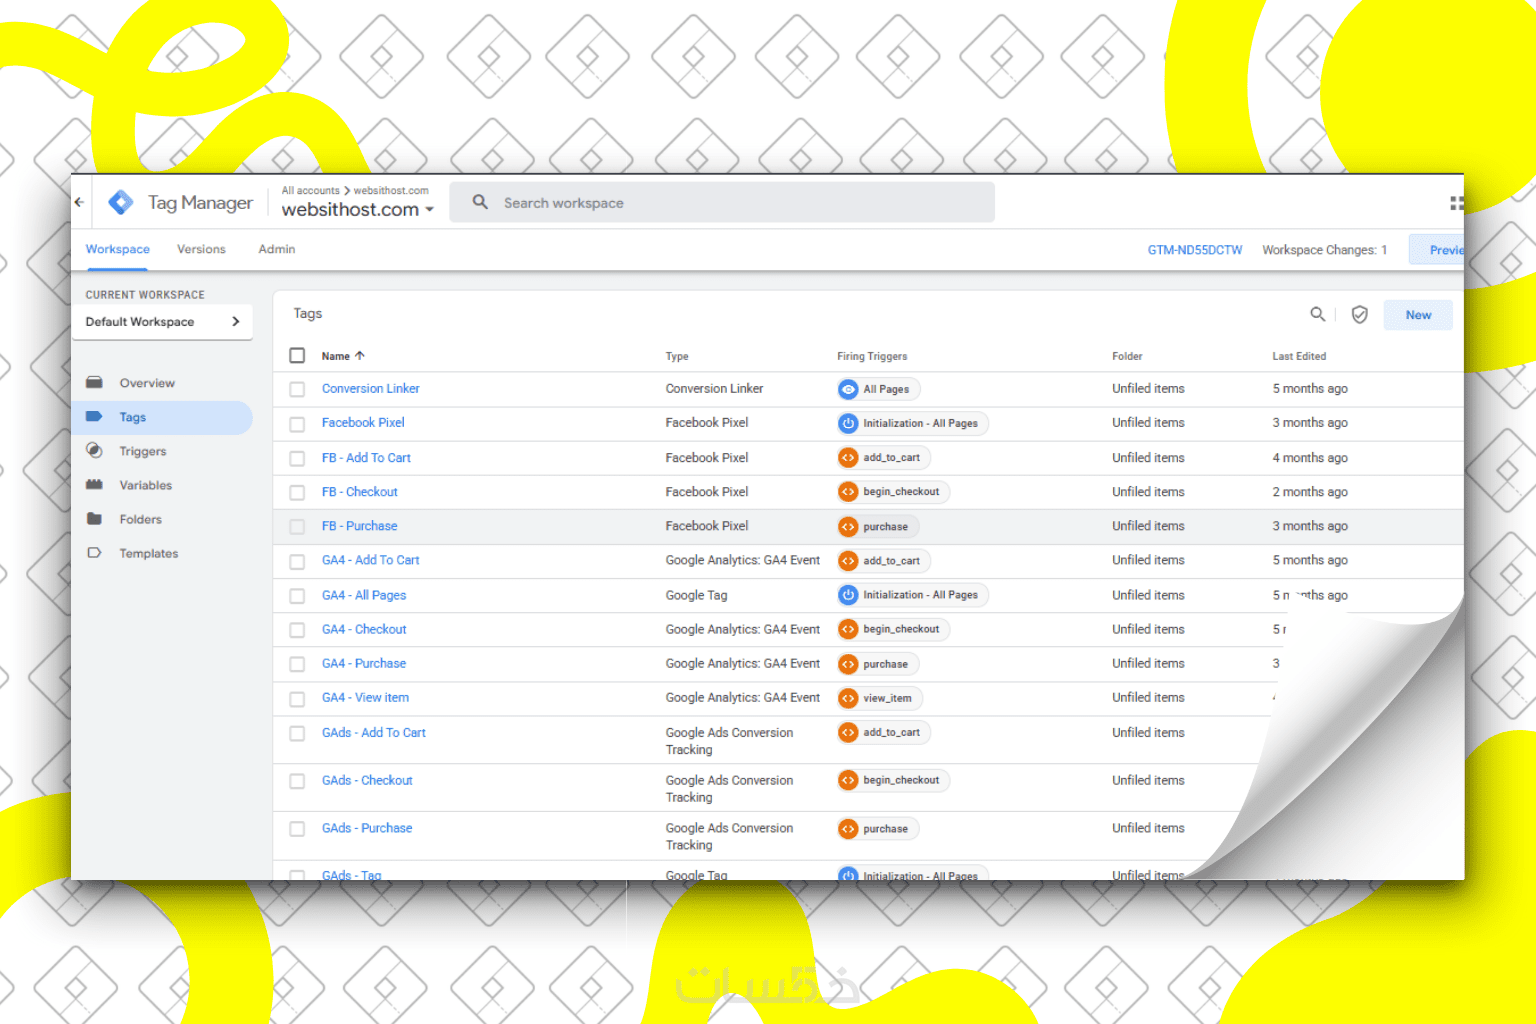Go to the Admin tab
This screenshot has width=1536, height=1024.
tap(277, 249)
